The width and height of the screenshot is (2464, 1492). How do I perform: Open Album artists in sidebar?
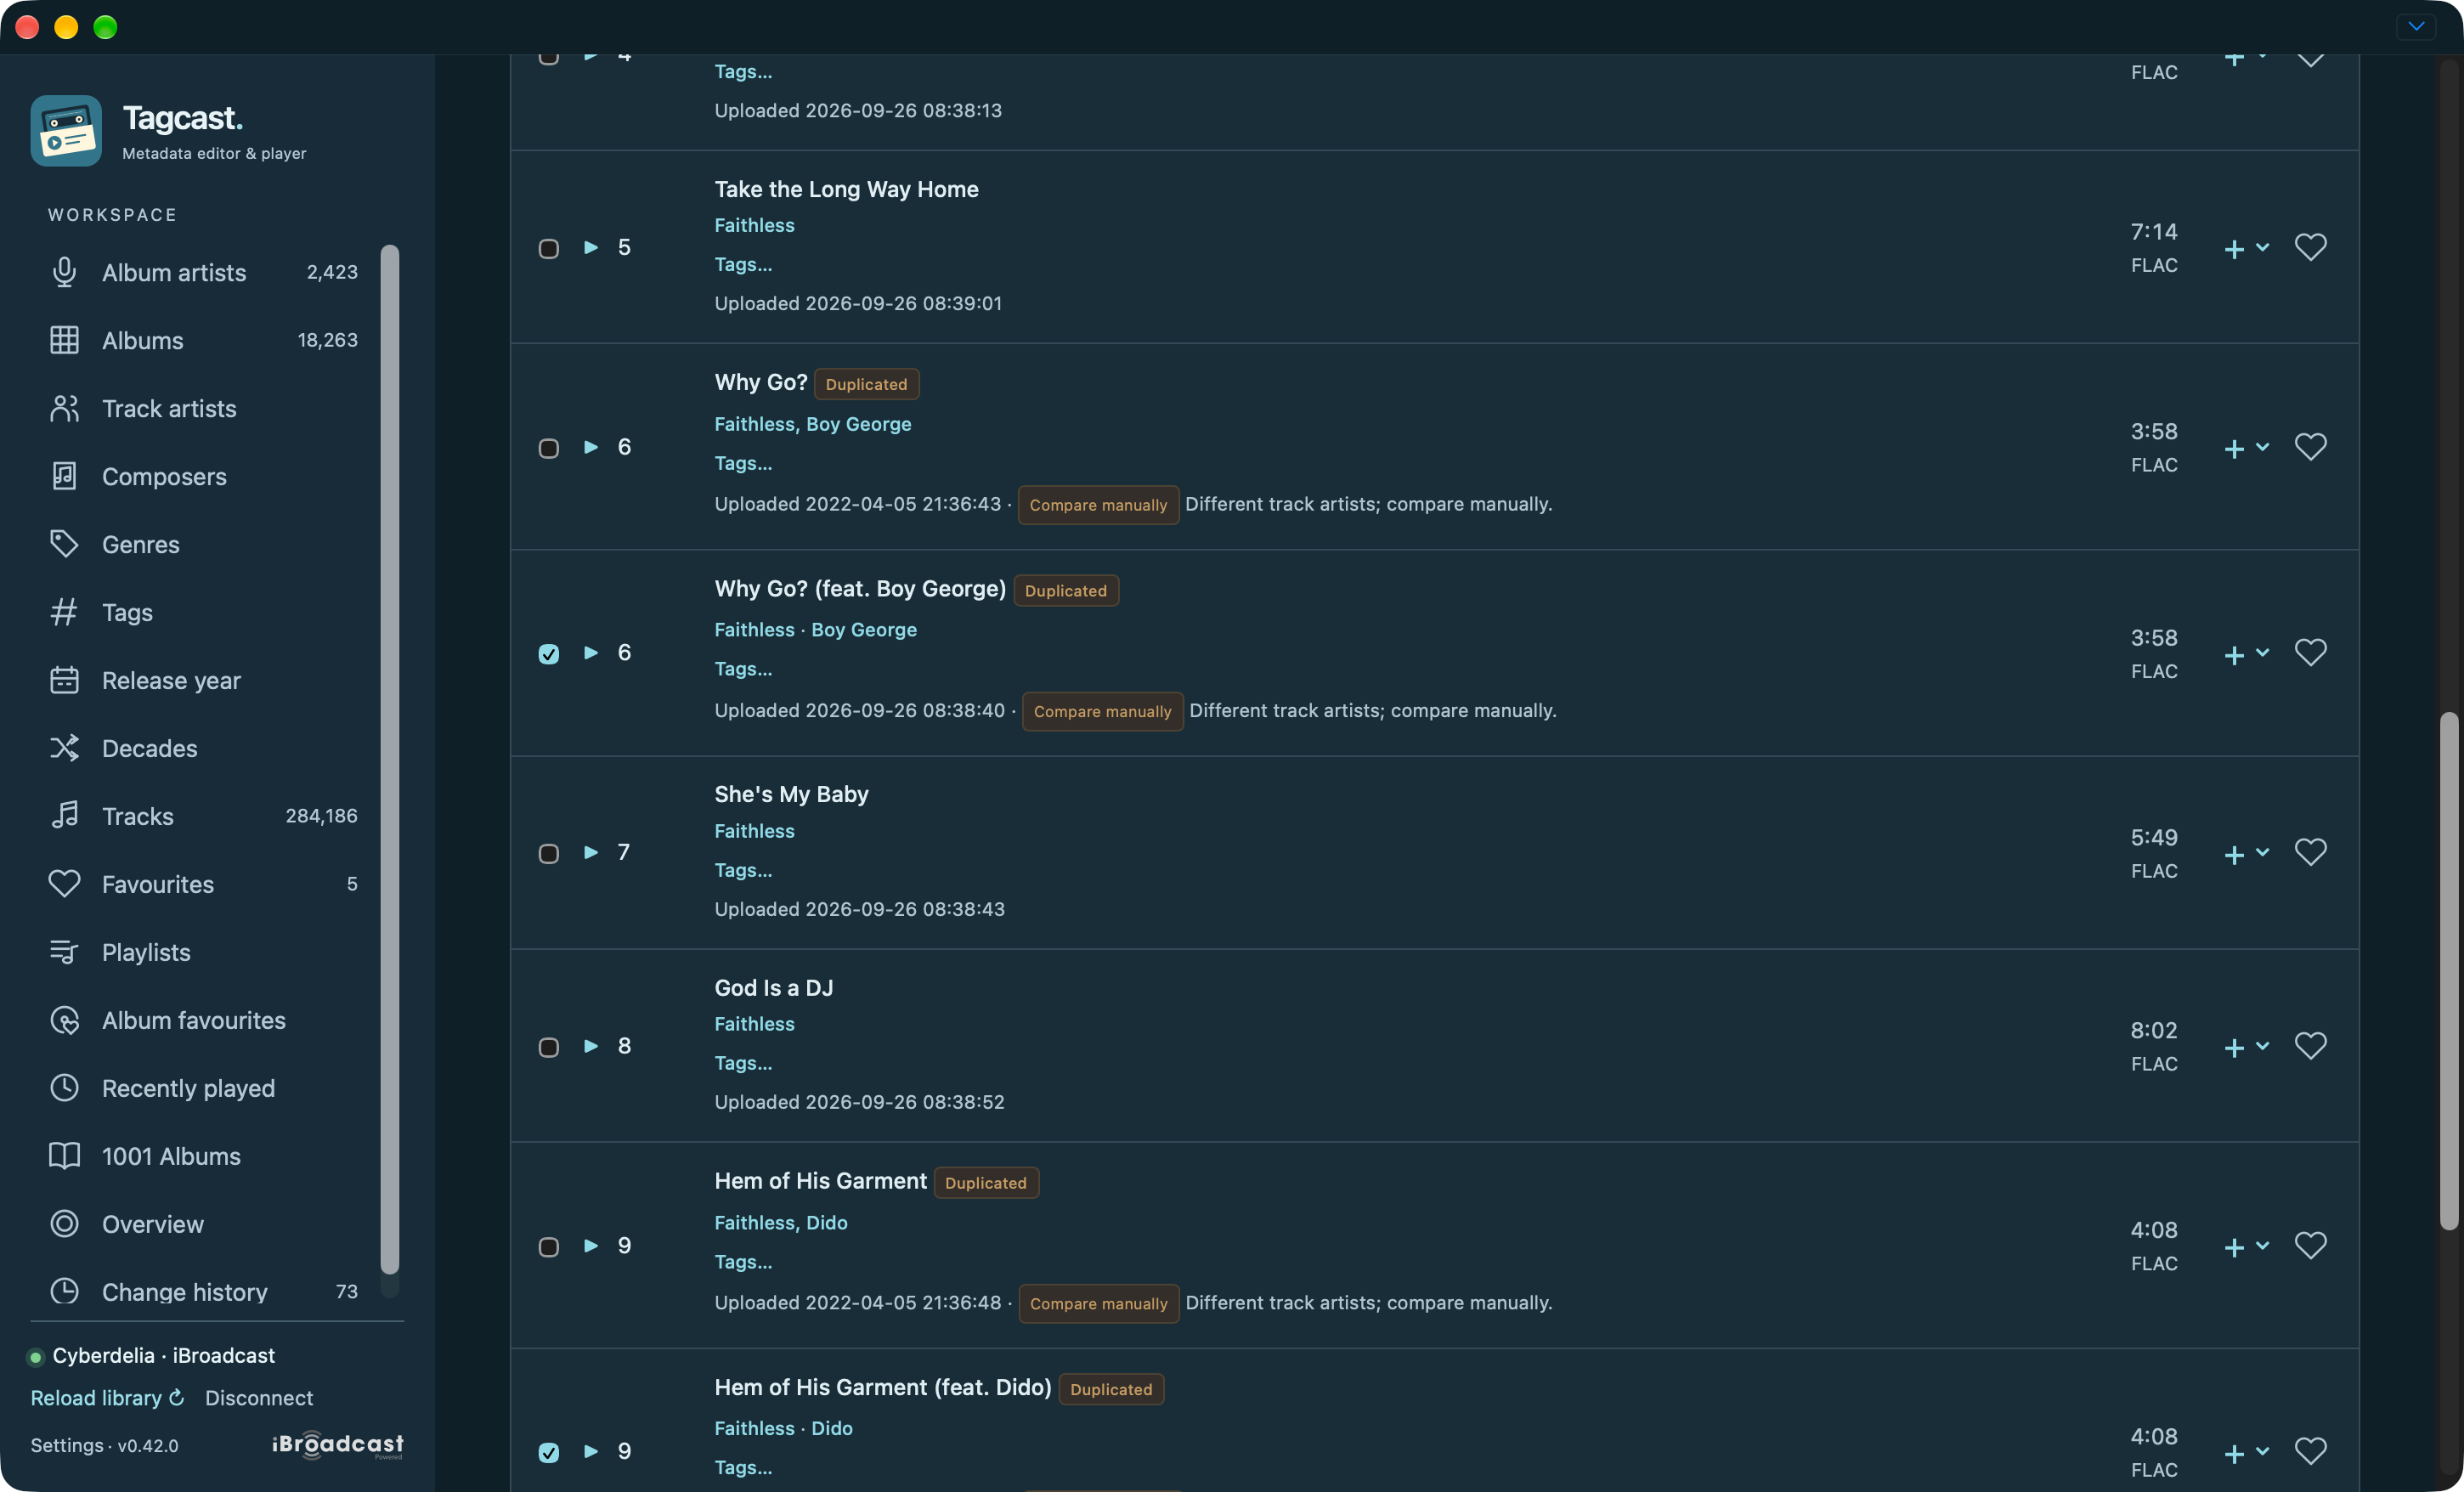tap(203, 272)
